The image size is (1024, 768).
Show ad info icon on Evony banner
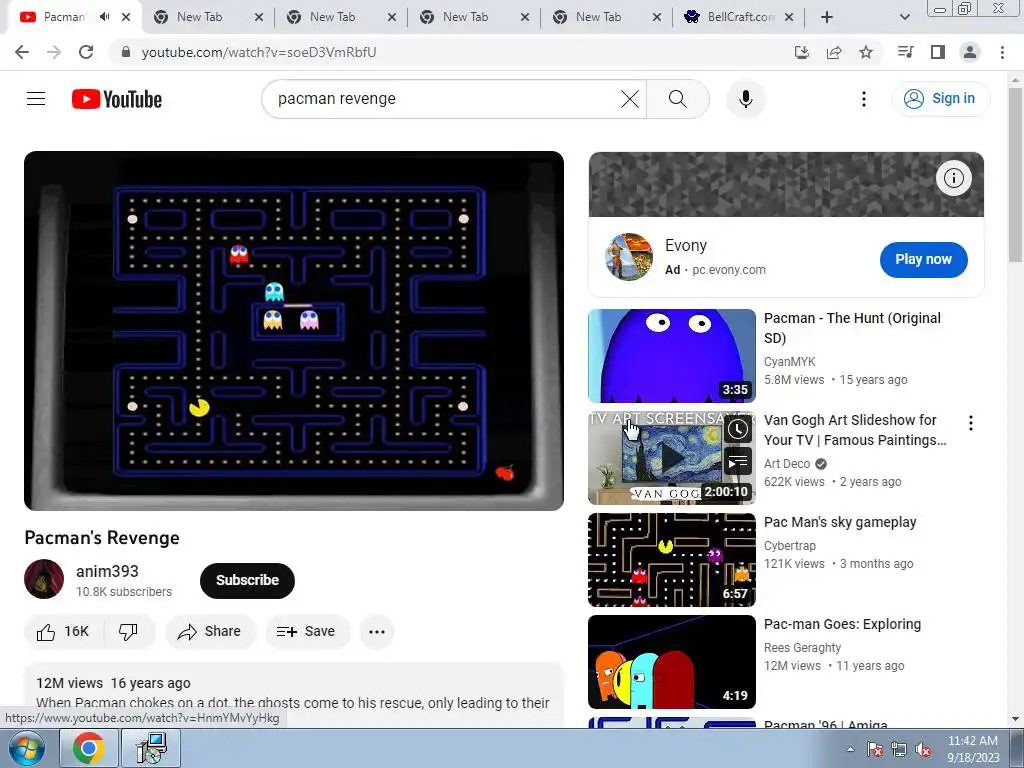953,178
